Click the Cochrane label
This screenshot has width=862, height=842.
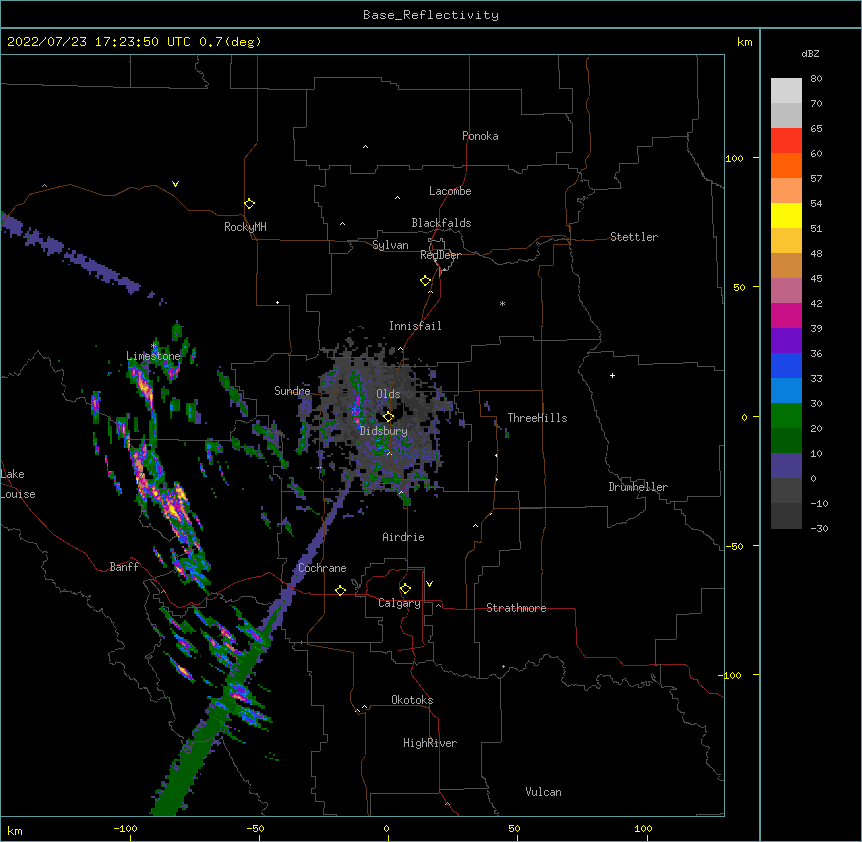[x=322, y=568]
